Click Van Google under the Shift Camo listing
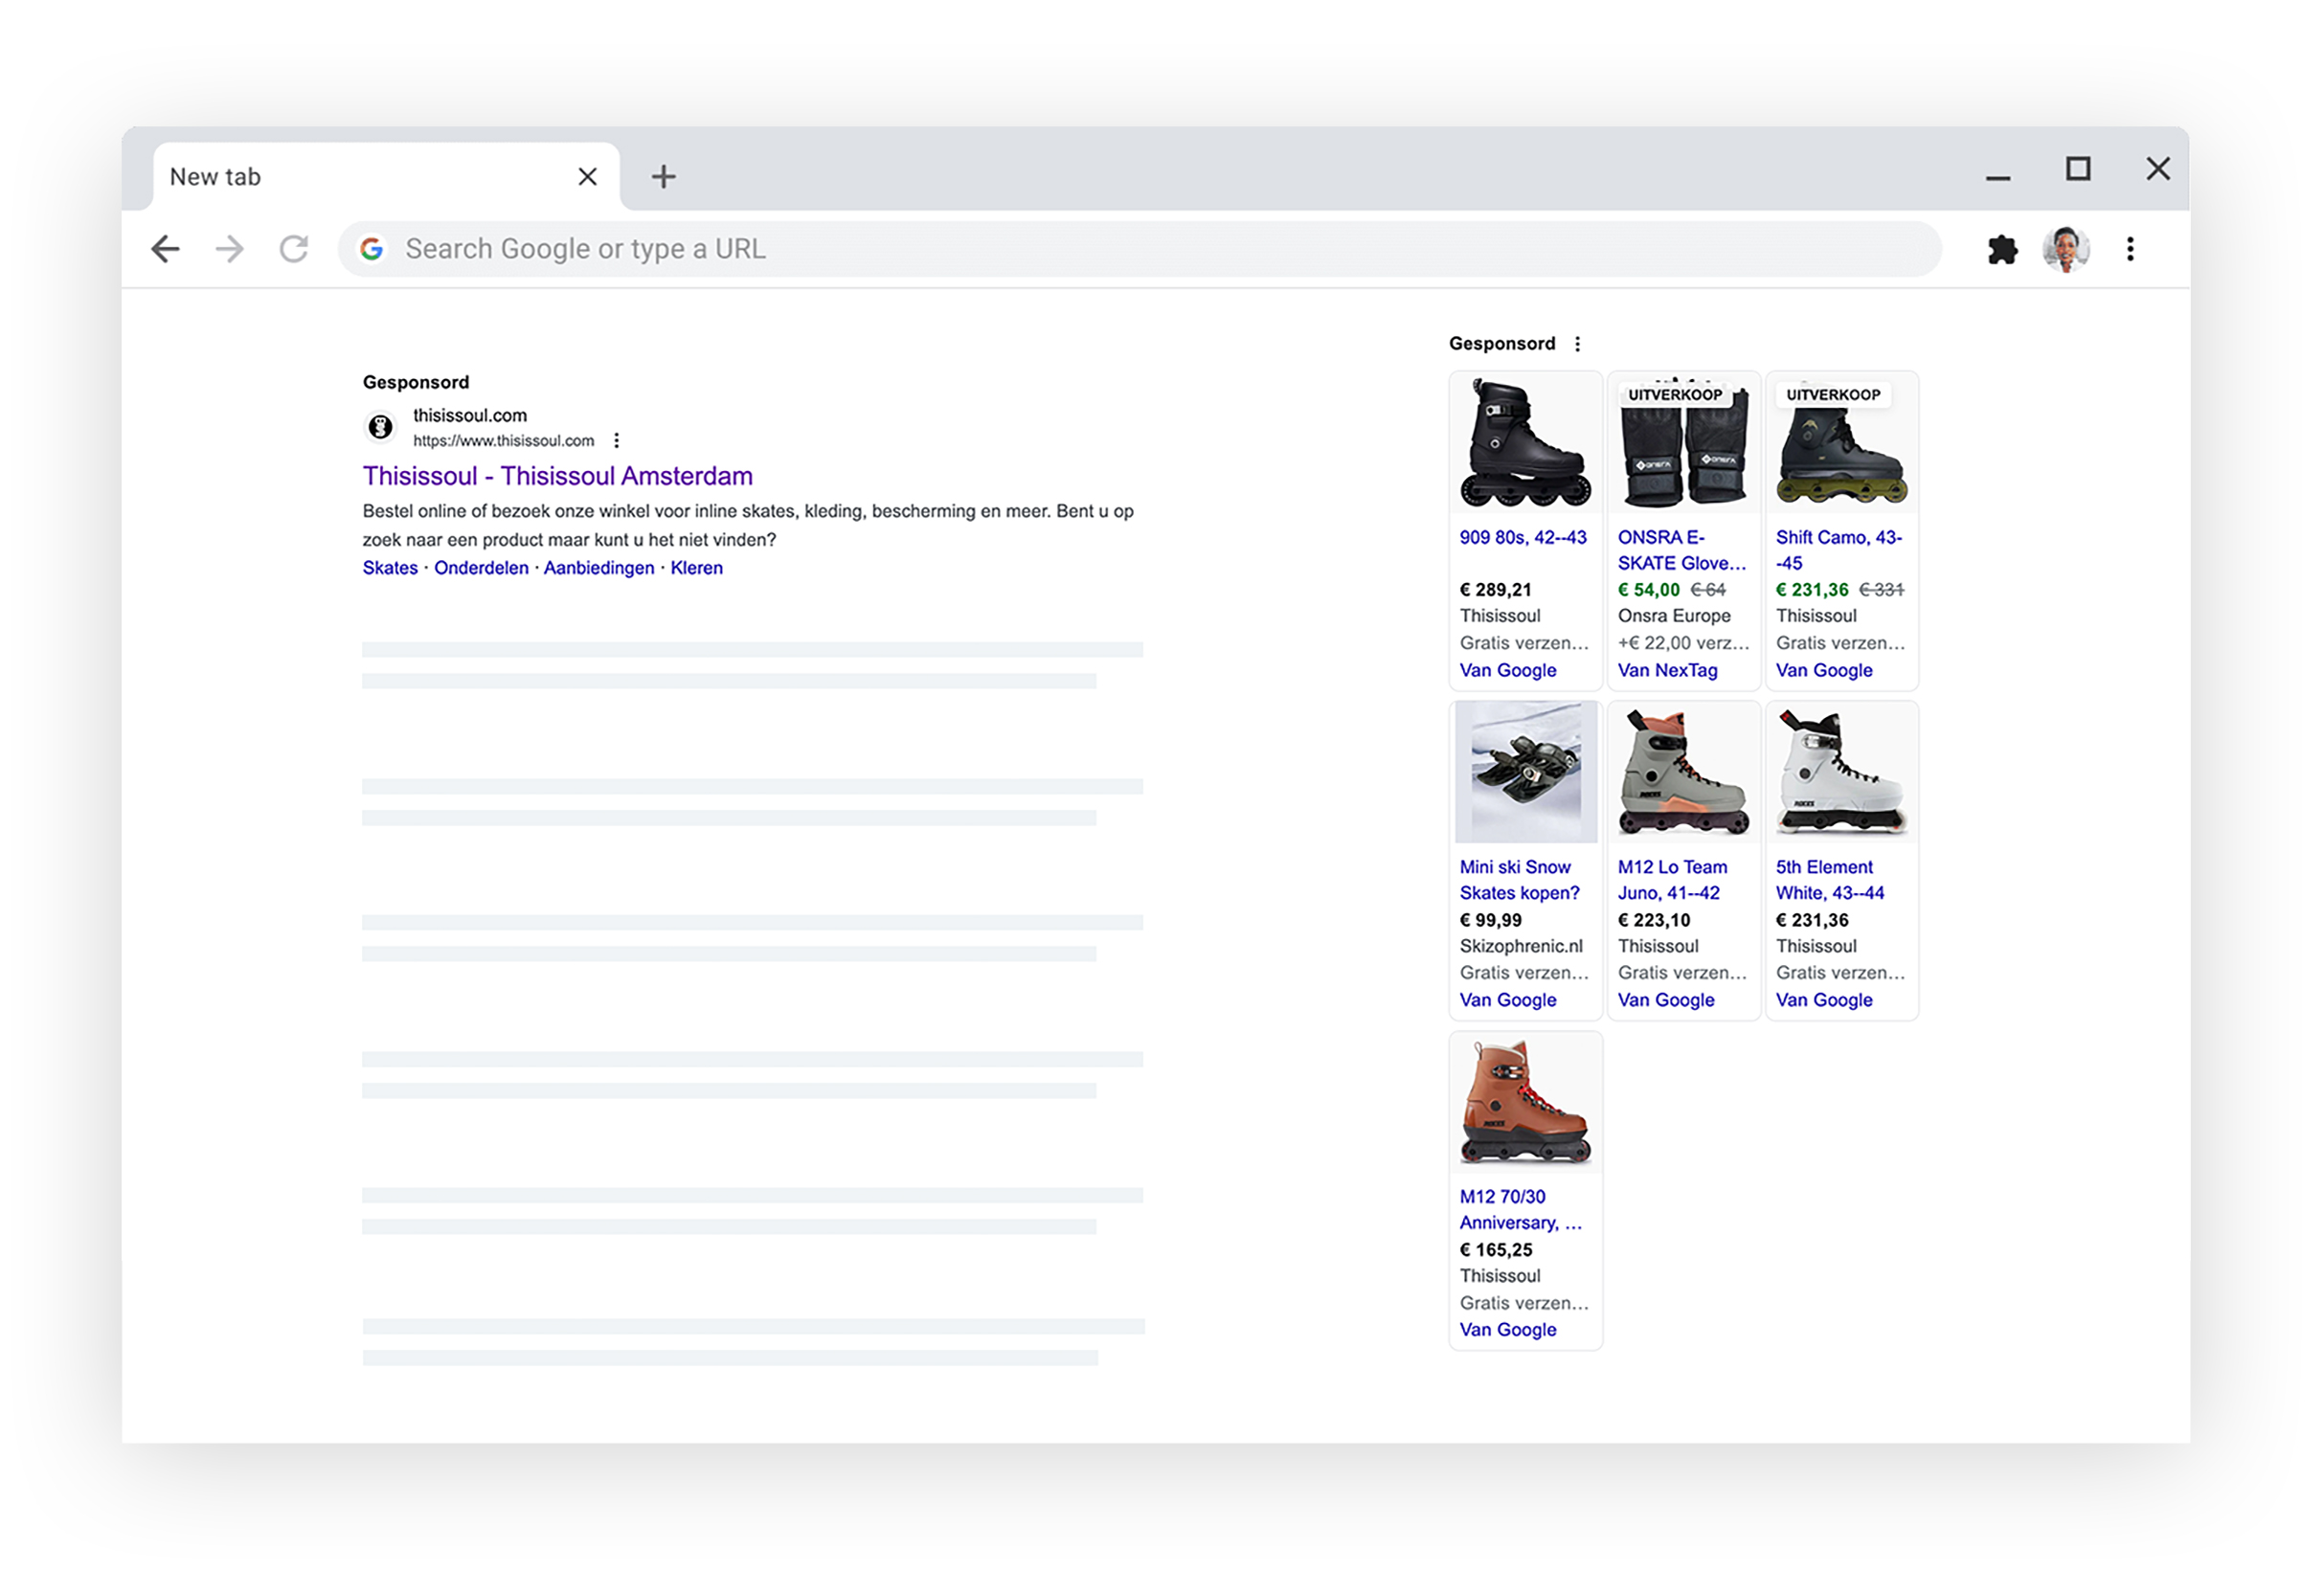 point(1824,671)
